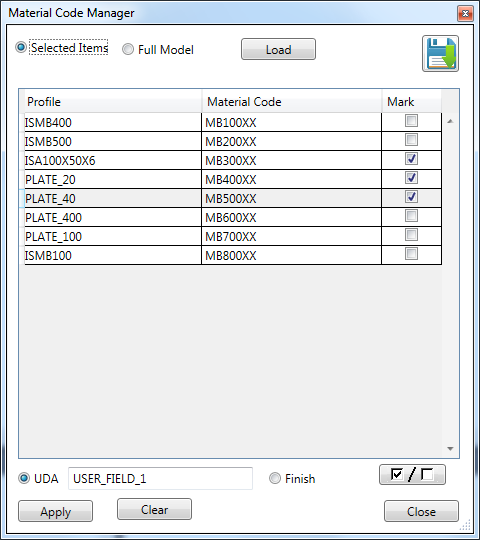
Task: Select the UDA radio button
Action: (x=24, y=478)
